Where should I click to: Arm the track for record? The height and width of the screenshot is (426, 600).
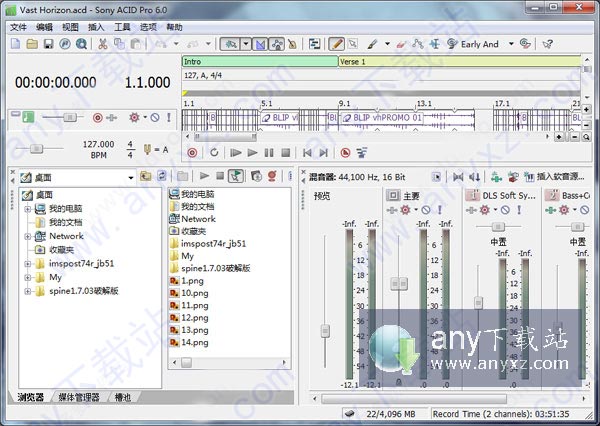pos(98,118)
